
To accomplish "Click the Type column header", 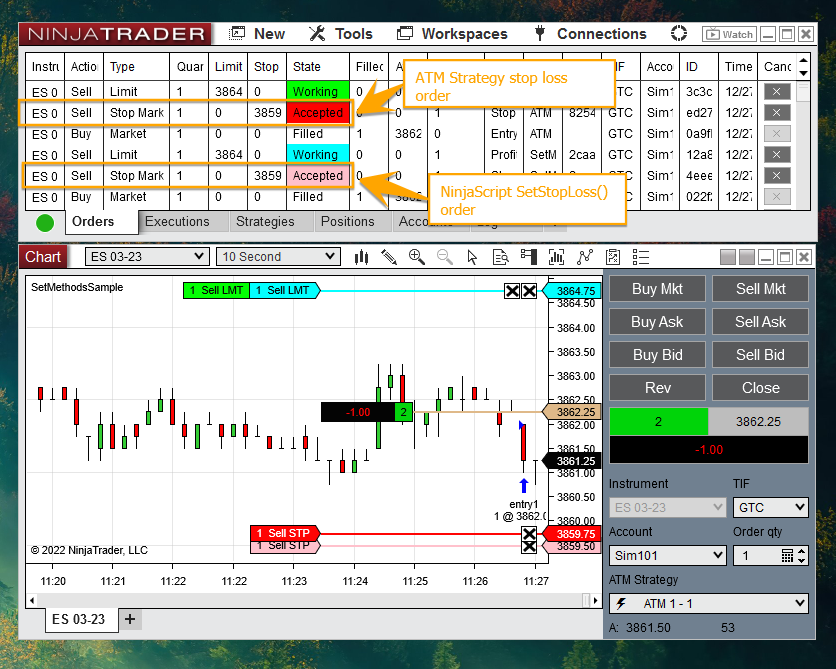I will point(136,67).
